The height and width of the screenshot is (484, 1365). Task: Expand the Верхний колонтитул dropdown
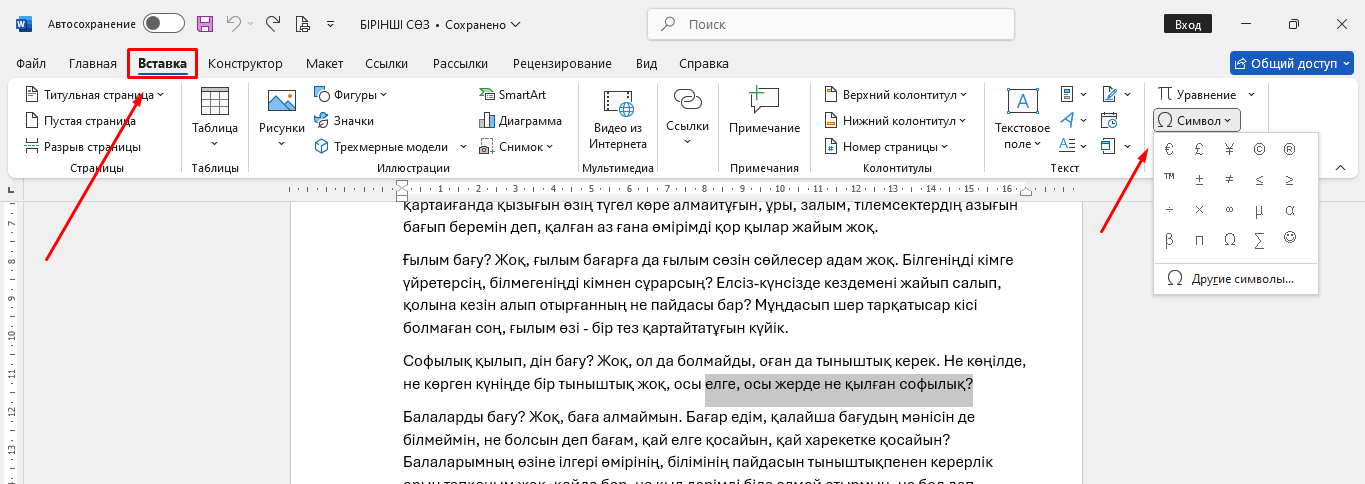(x=896, y=95)
